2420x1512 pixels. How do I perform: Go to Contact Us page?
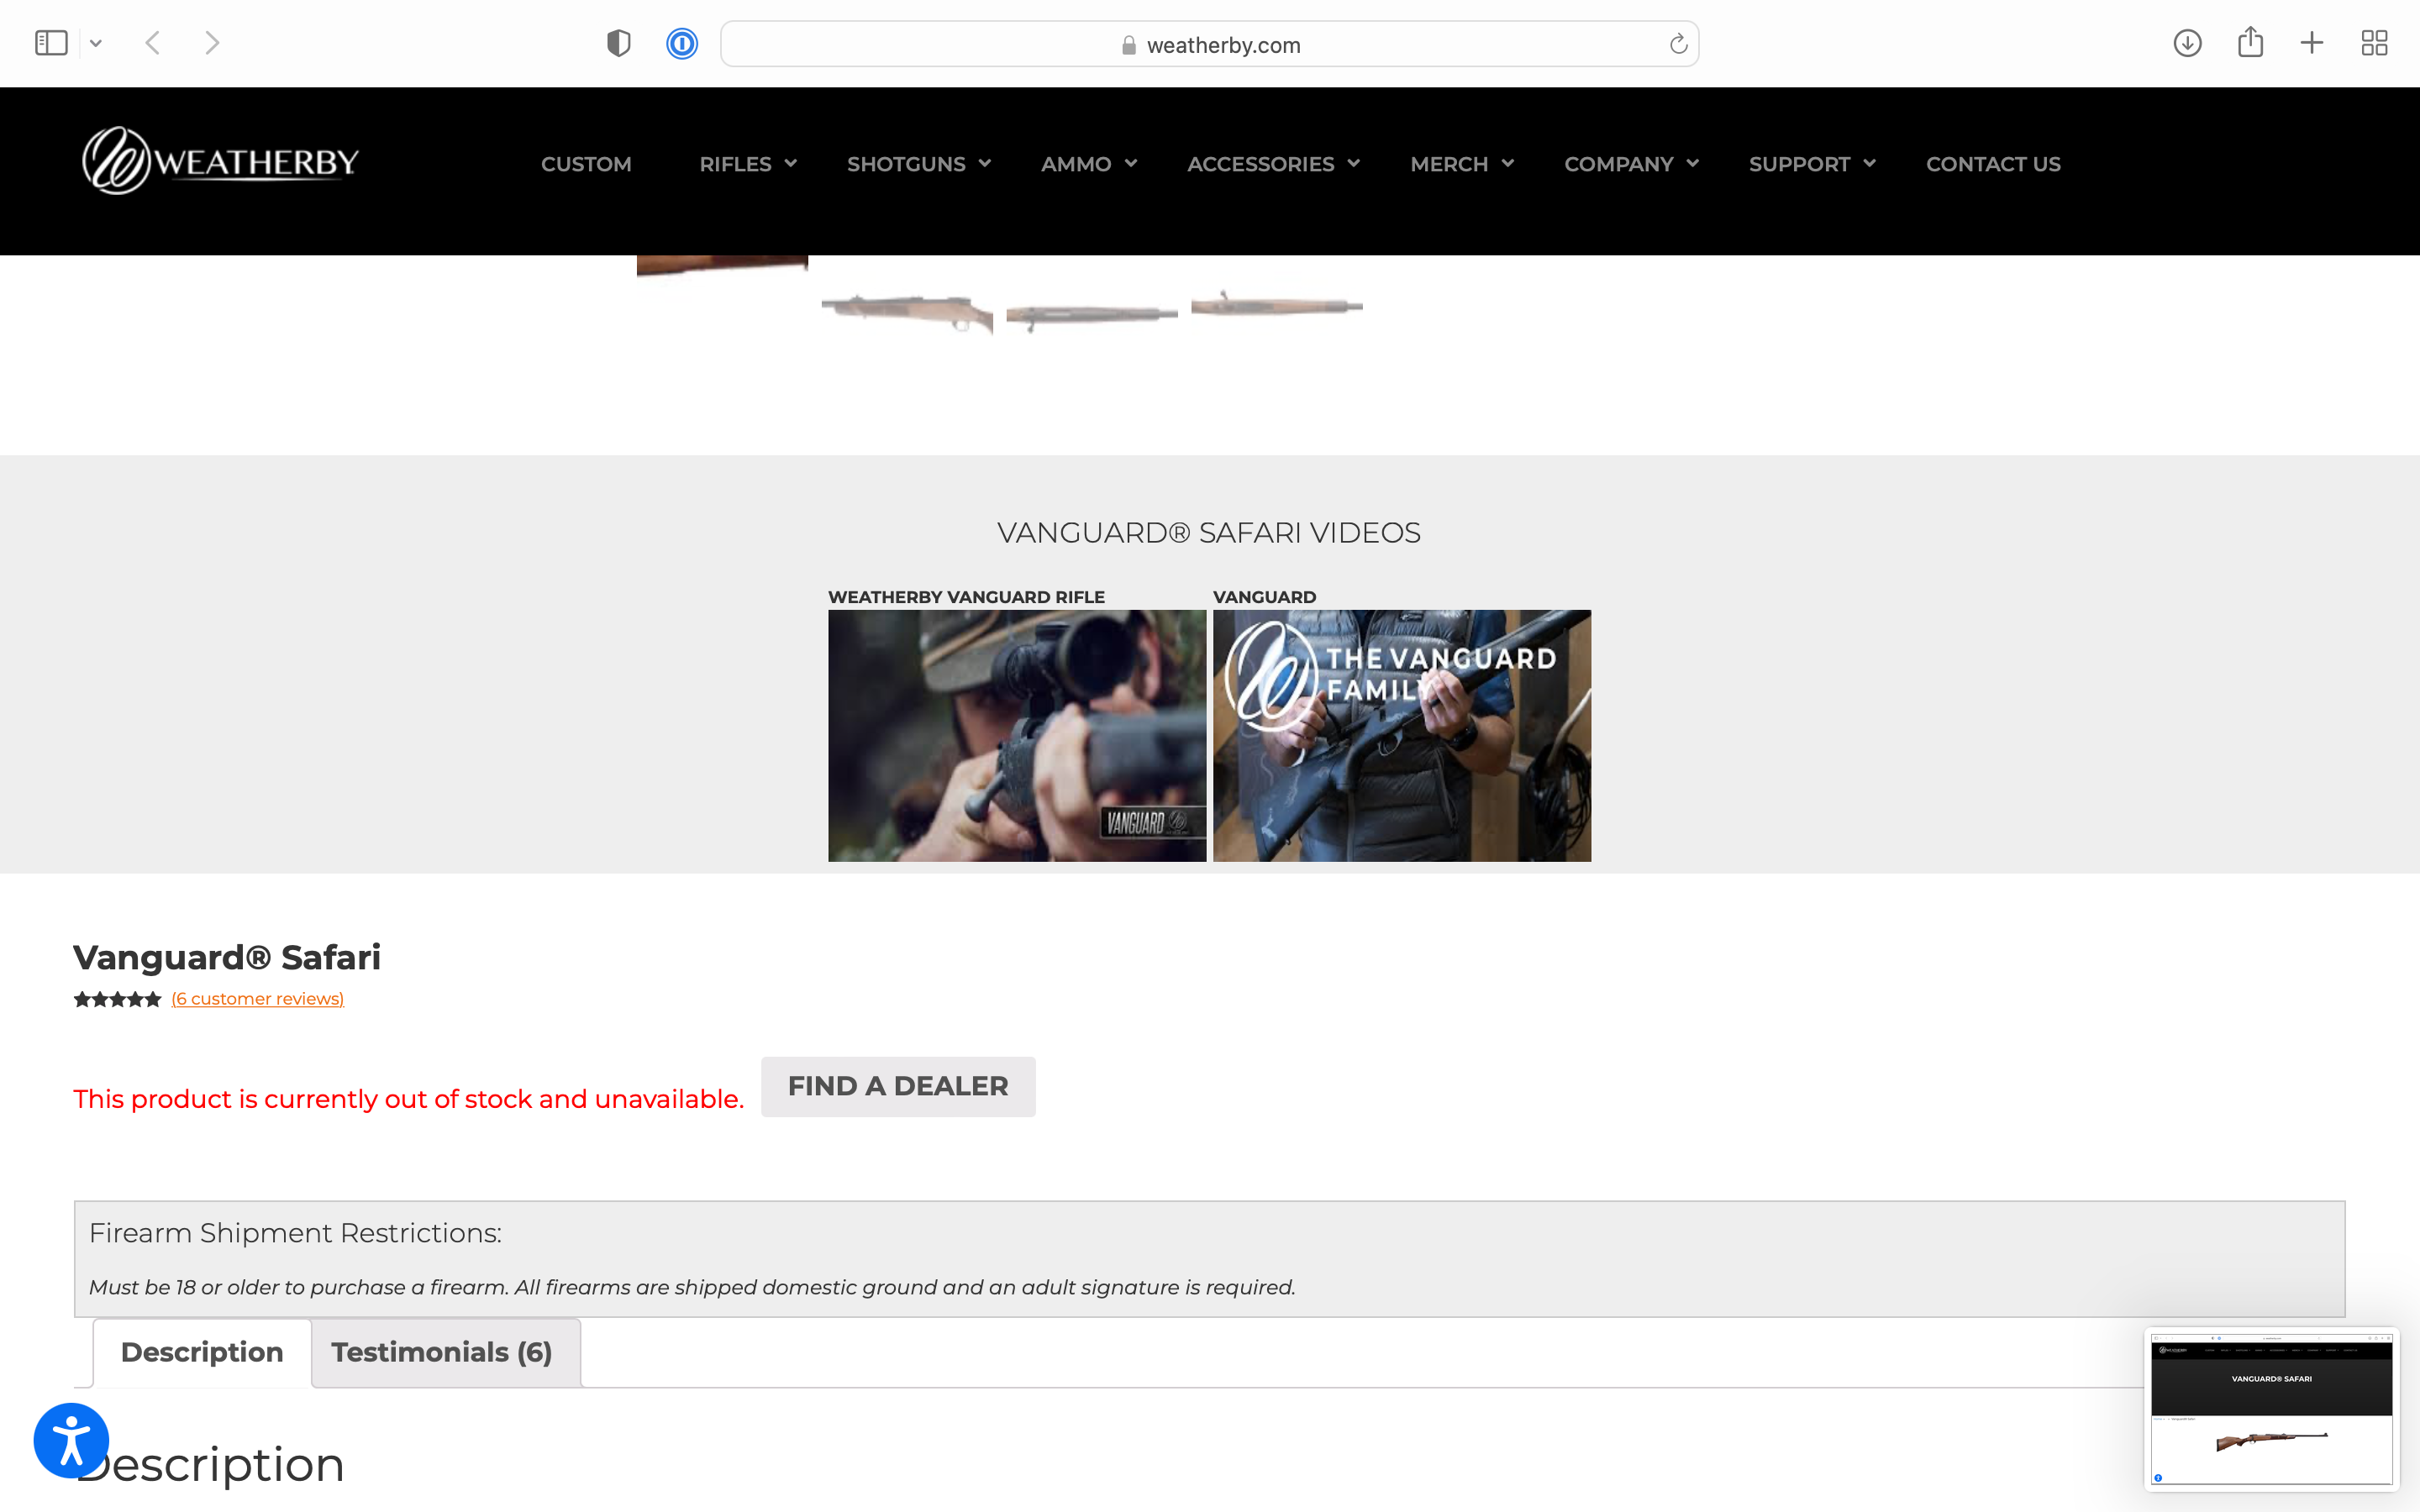click(1993, 164)
